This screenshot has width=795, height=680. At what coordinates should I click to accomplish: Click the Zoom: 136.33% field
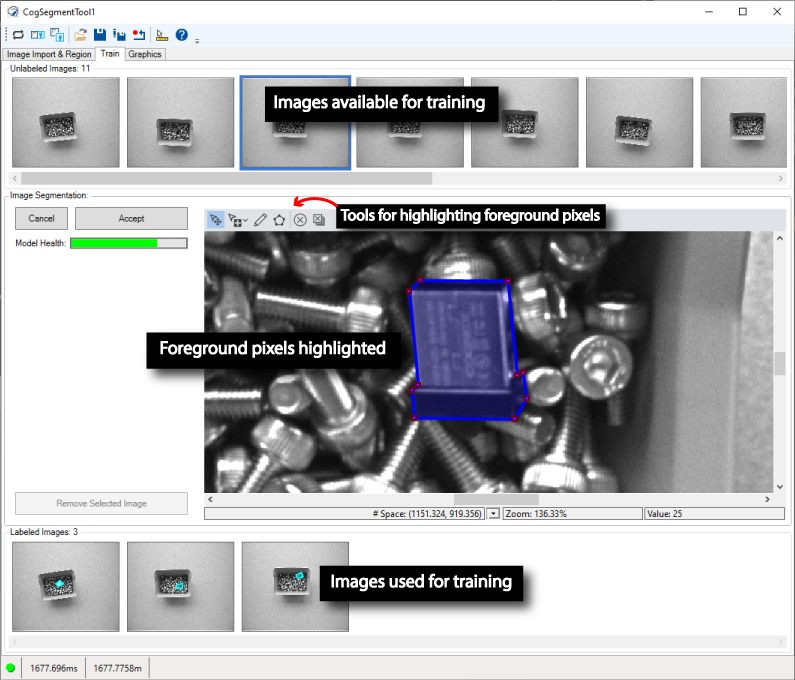tap(572, 514)
